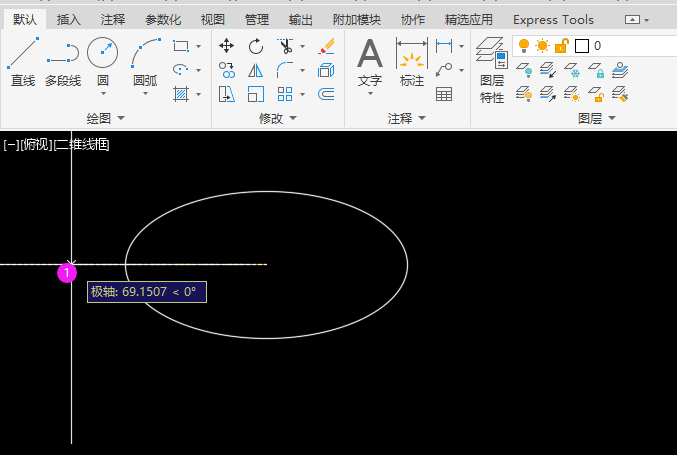The height and width of the screenshot is (455, 677).
Task: Expand the 圆 (Circle) options arrow
Action: pyautogui.click(x=103, y=94)
